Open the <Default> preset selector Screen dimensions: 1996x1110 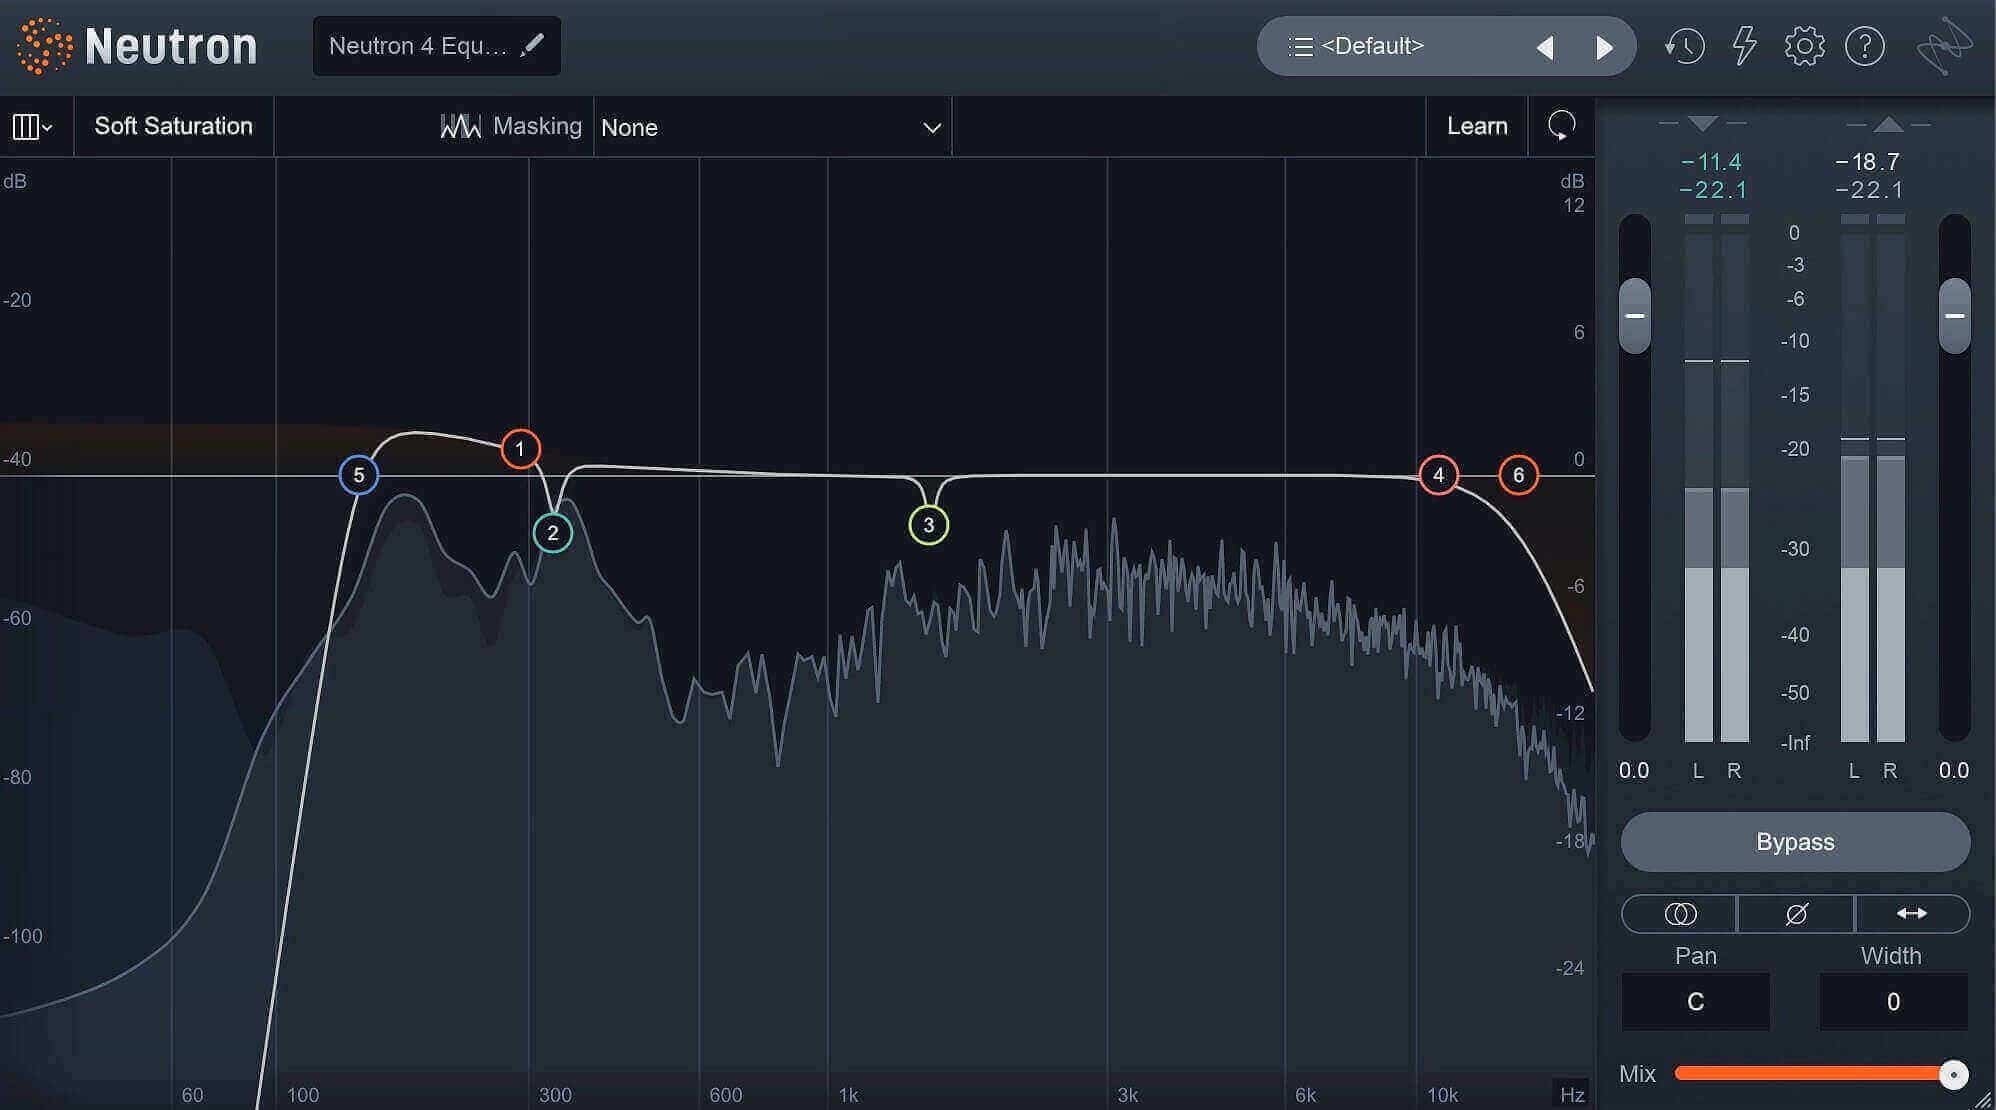1447,46
